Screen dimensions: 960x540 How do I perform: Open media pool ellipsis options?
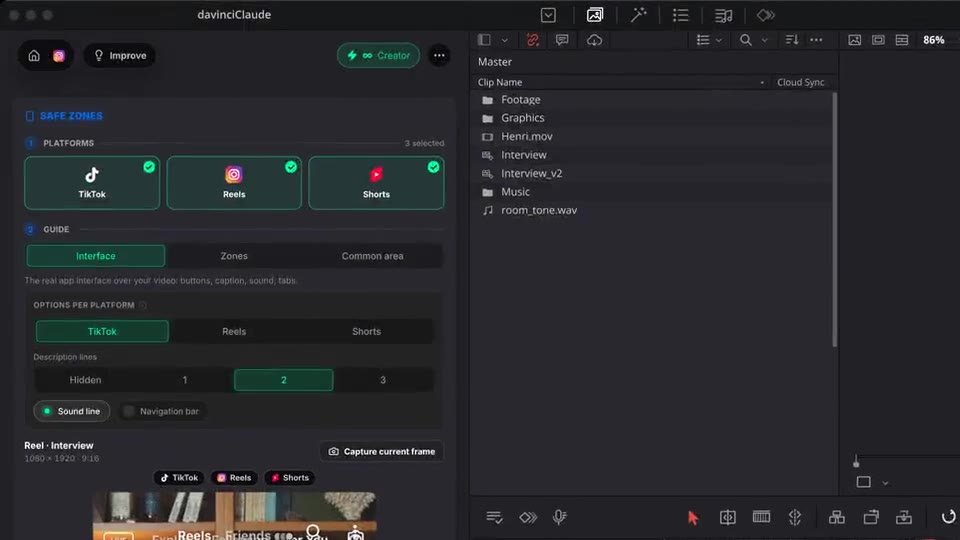point(816,40)
